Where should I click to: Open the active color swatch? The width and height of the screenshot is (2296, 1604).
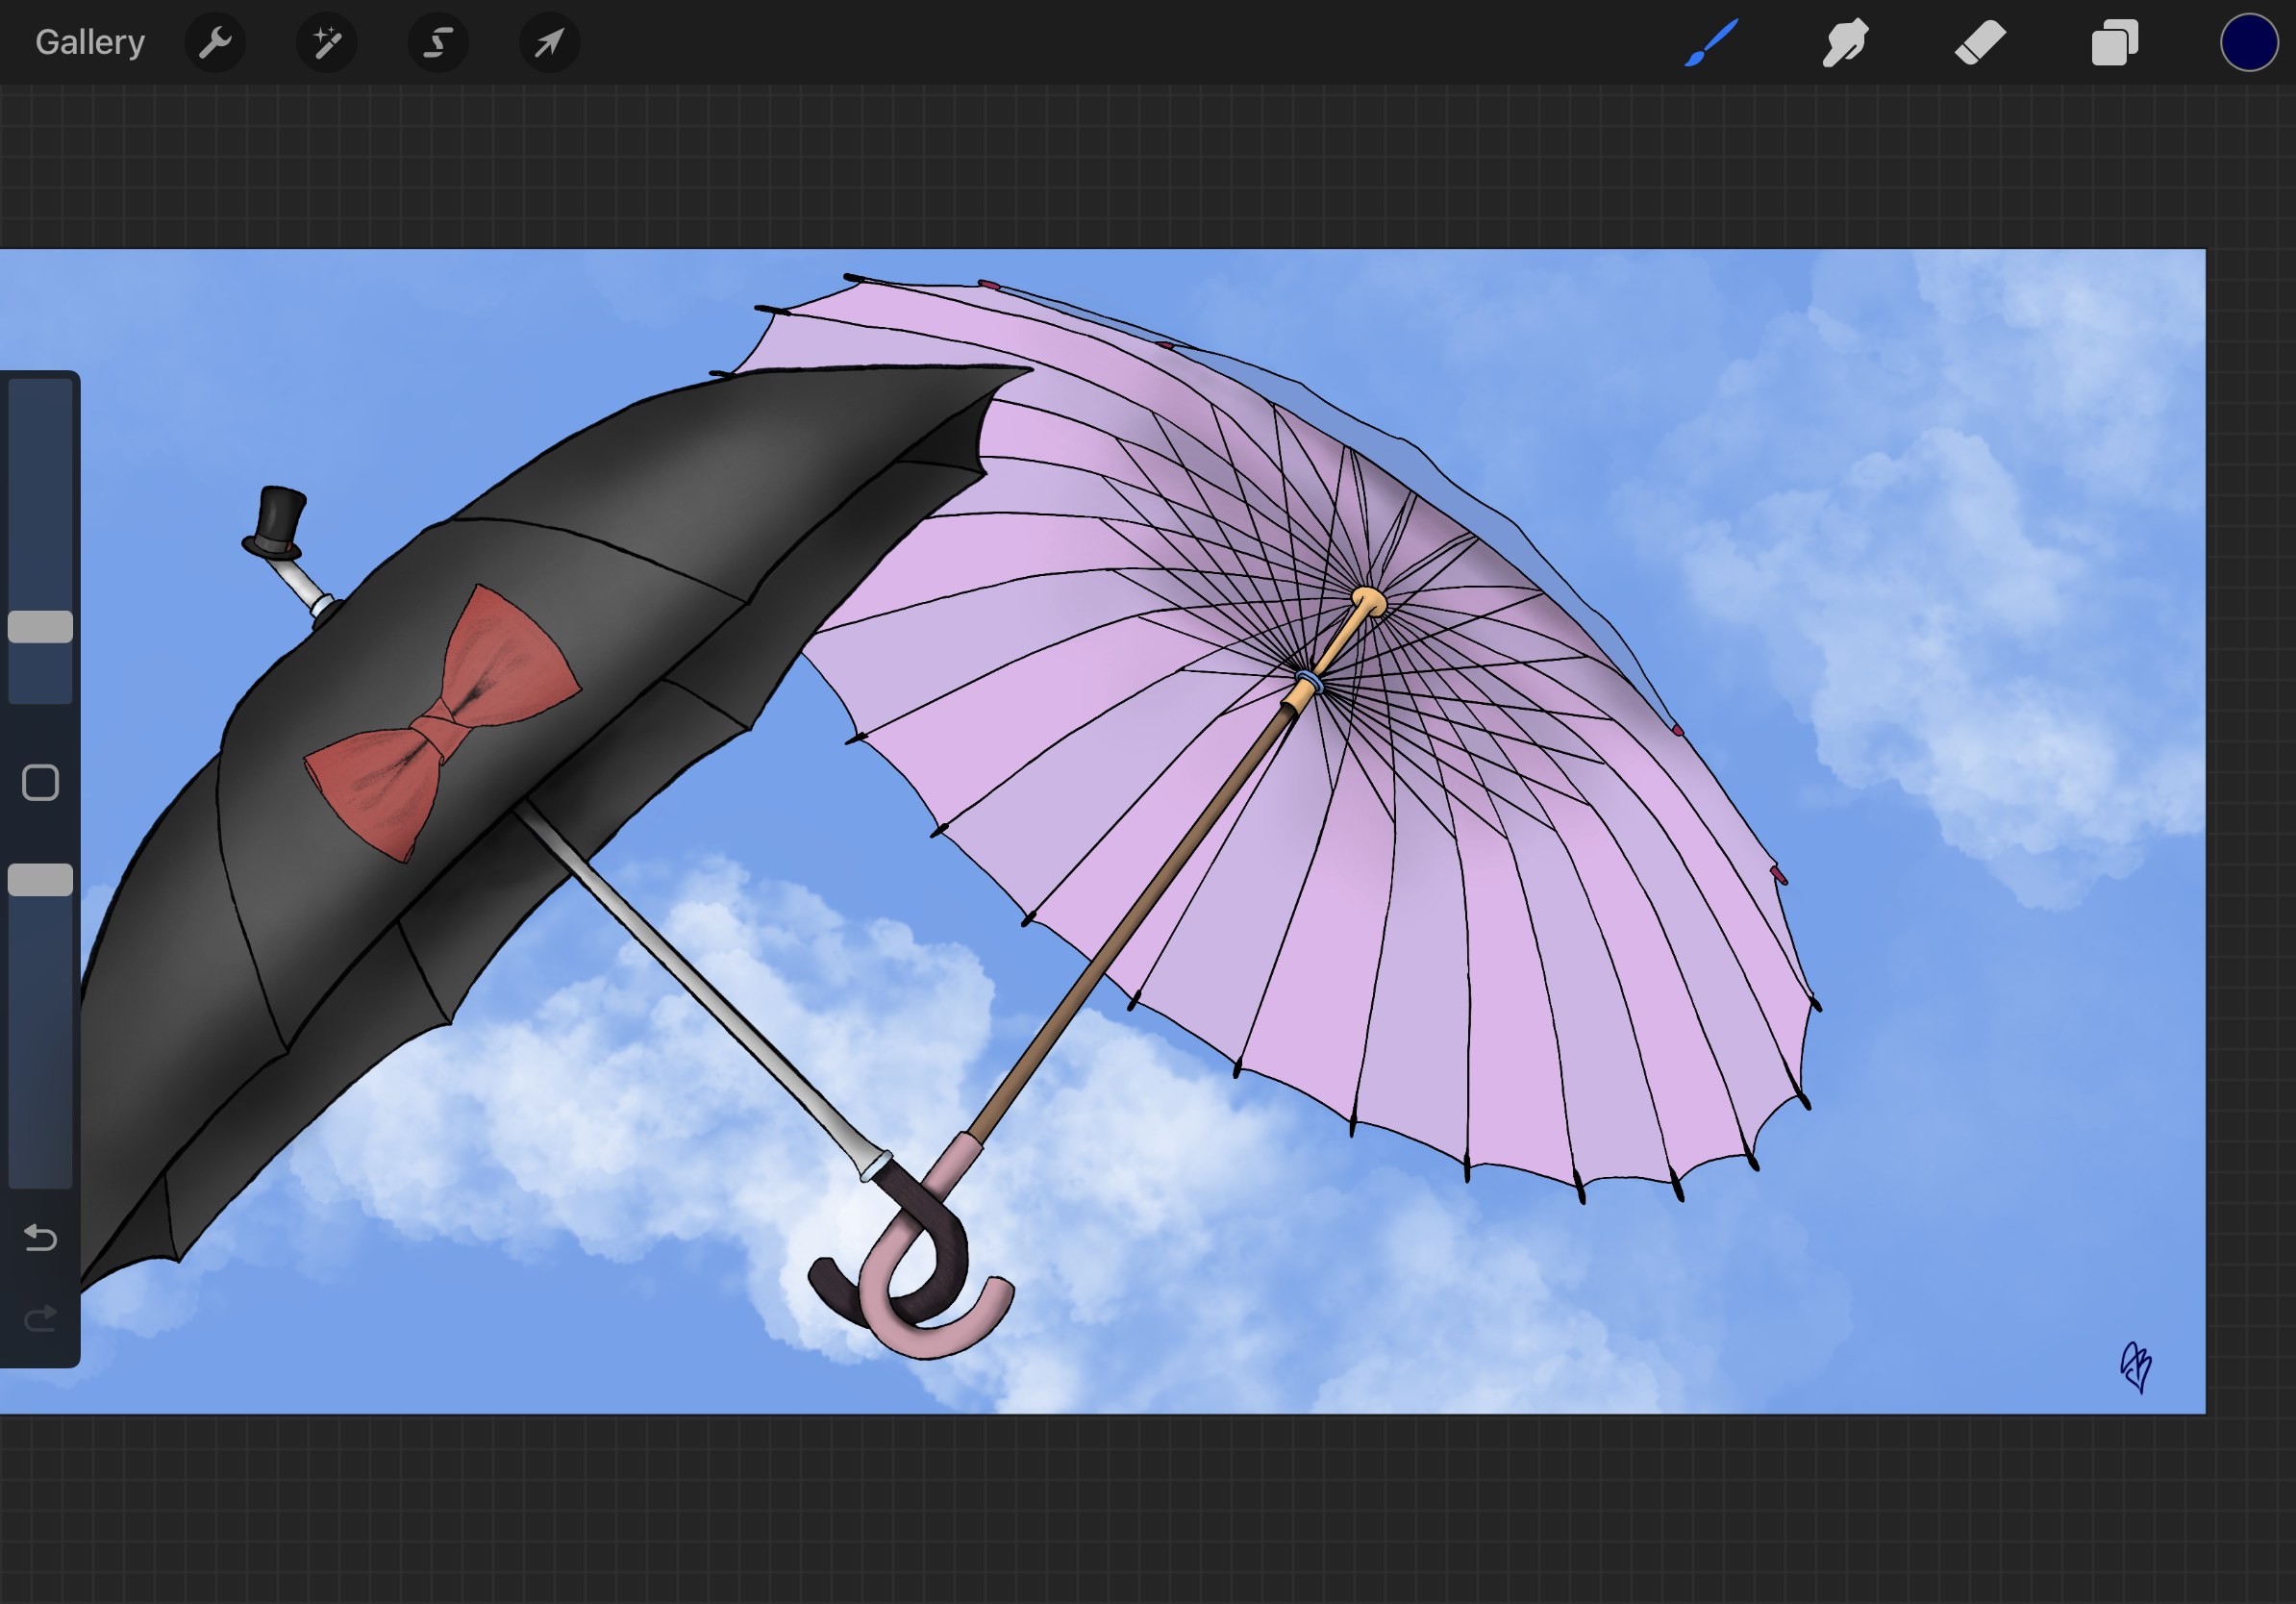(x=2248, y=43)
